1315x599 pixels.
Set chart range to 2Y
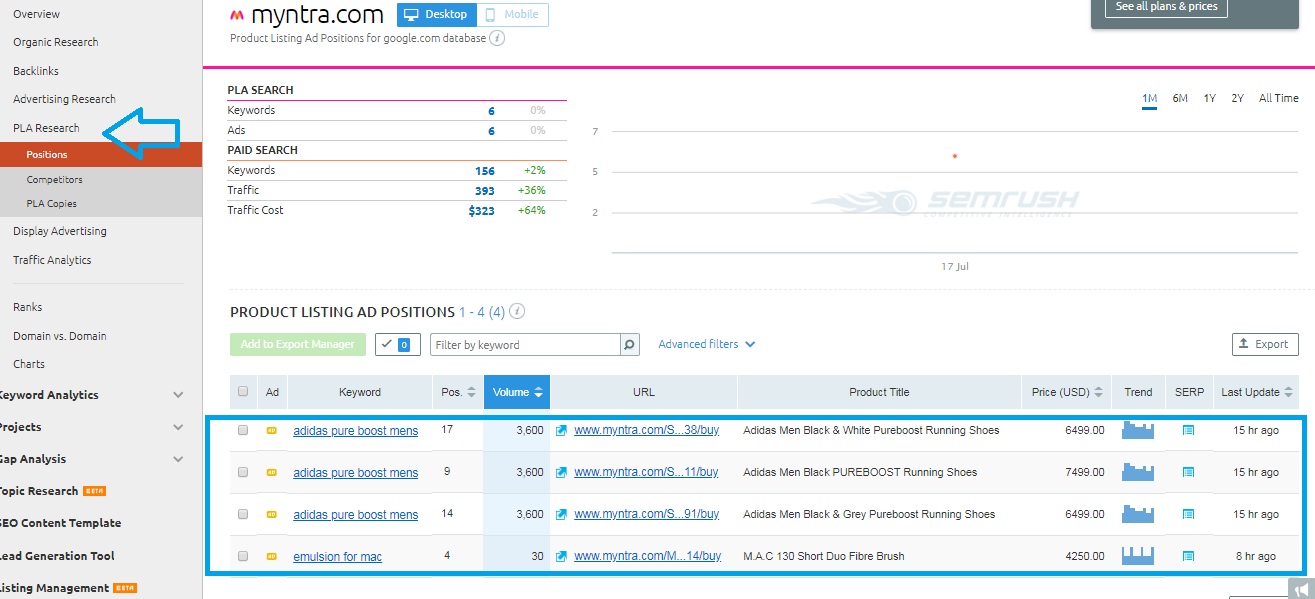[x=1238, y=98]
